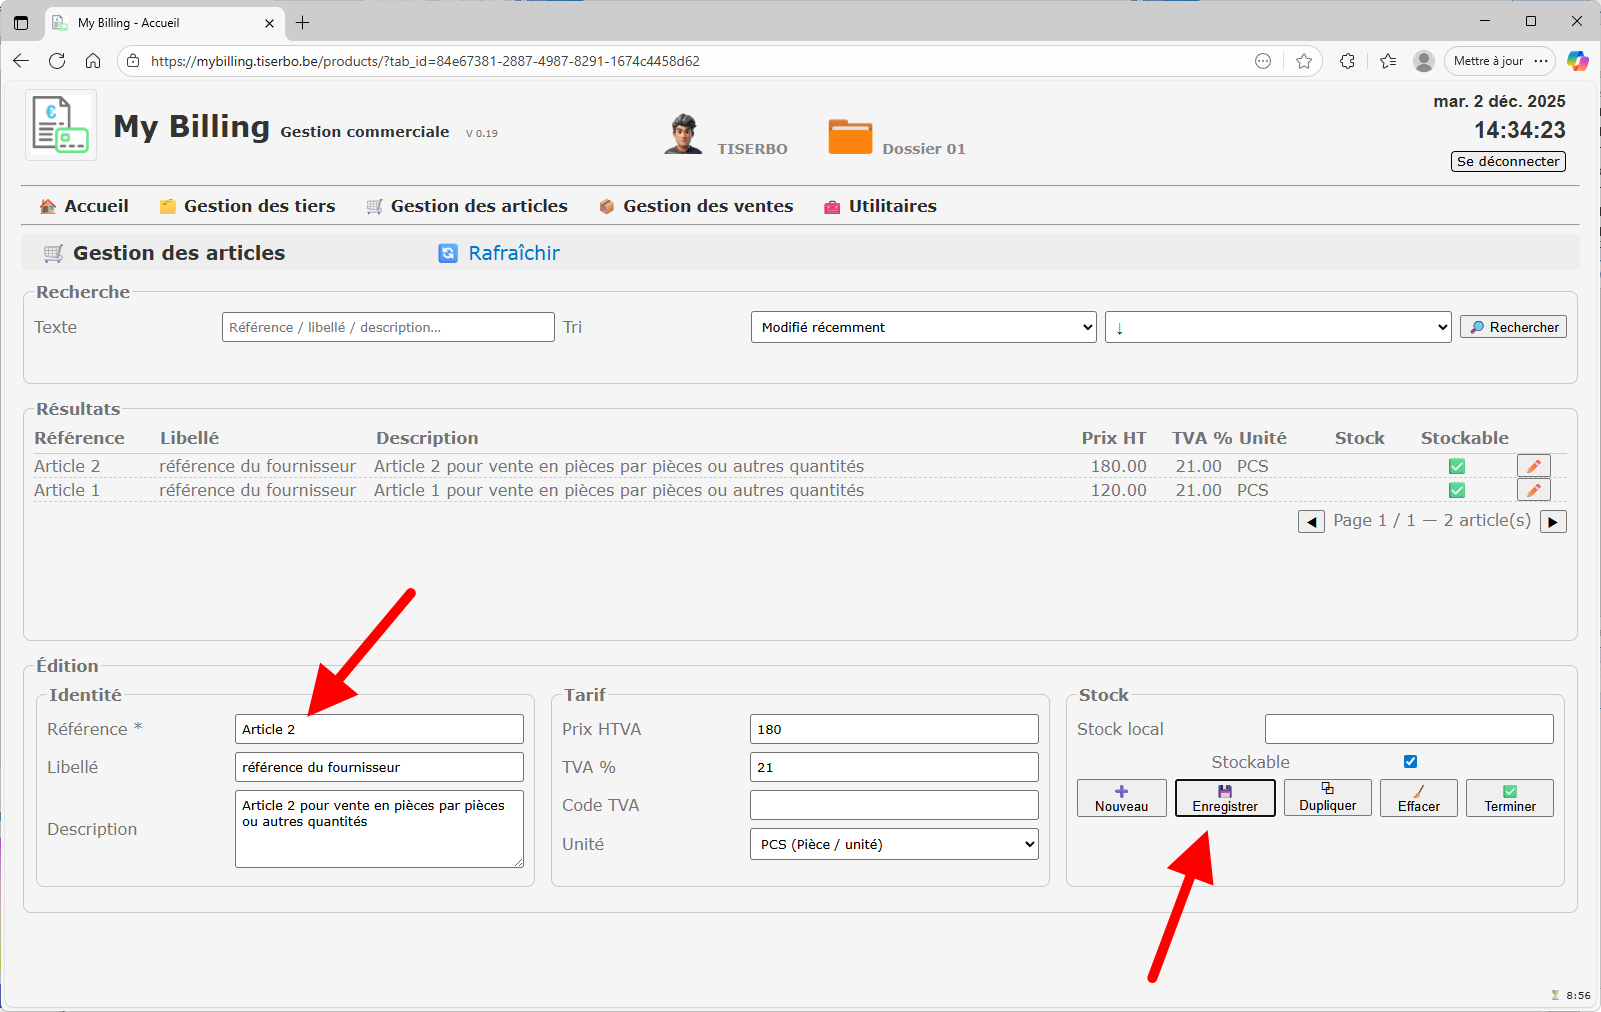This screenshot has height=1012, width=1601.
Task: Click the TISERBO user avatar icon
Action: pos(684,135)
